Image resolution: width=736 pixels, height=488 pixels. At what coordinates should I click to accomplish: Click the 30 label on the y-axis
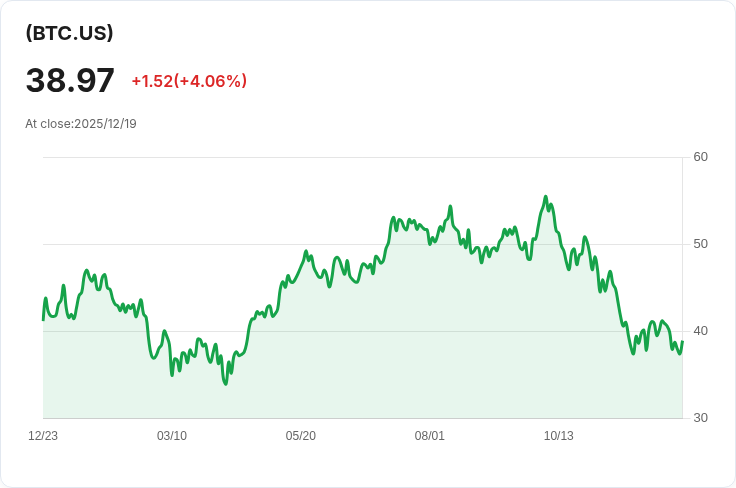[700, 418]
